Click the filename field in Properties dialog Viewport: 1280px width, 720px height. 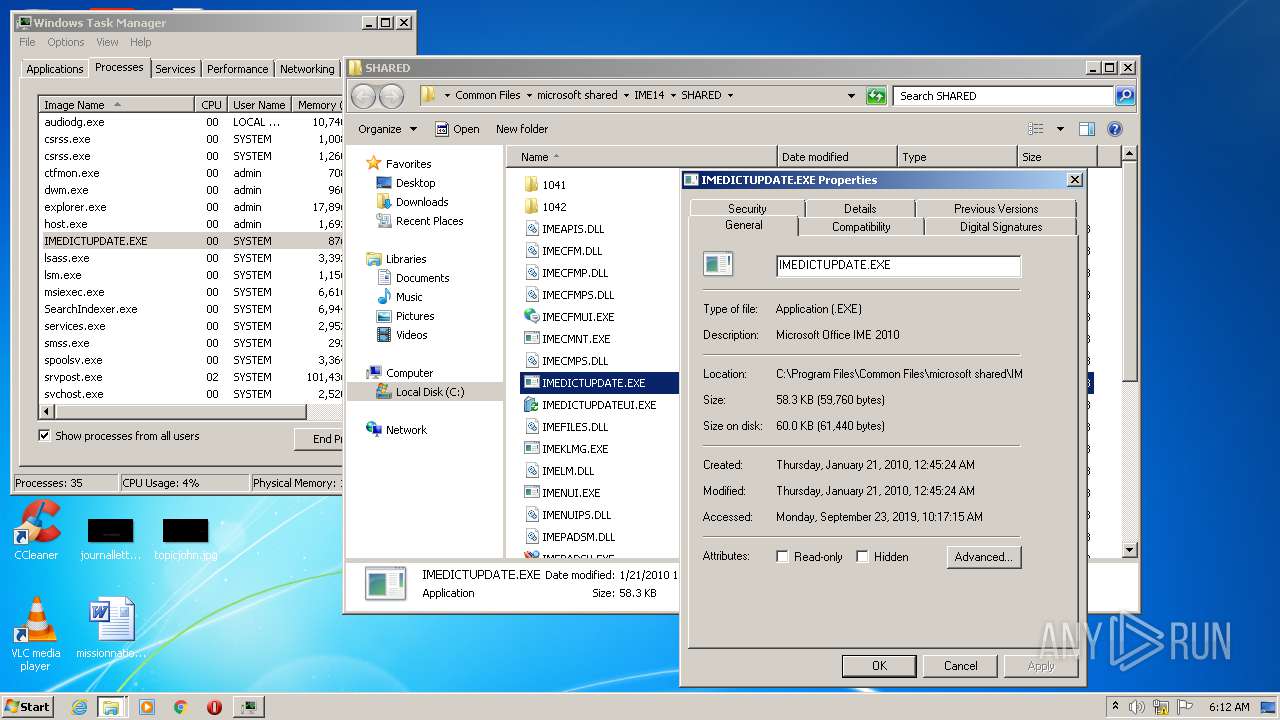point(898,265)
